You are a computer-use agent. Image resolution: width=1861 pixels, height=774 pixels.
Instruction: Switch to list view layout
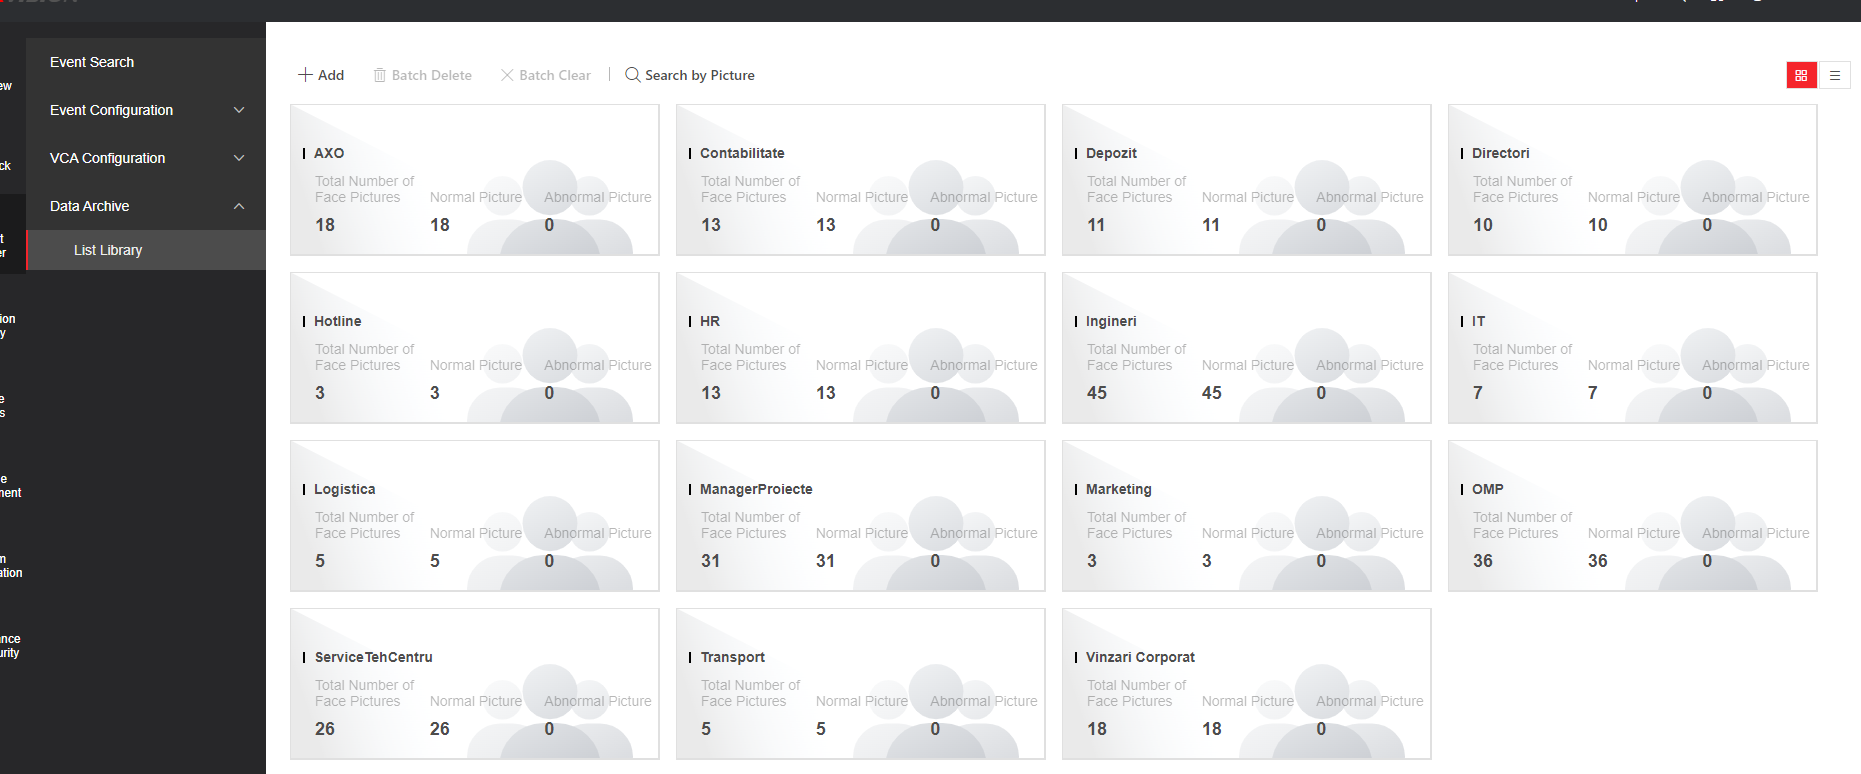(x=1834, y=75)
